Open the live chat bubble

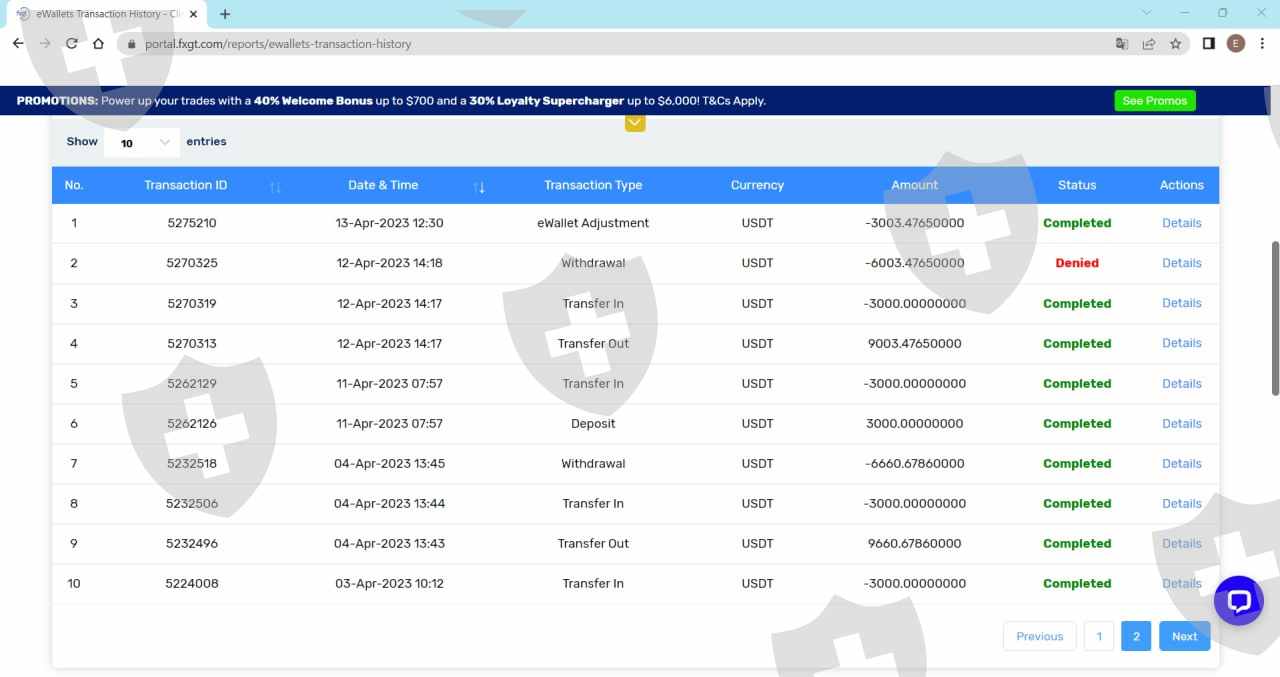coord(1238,600)
